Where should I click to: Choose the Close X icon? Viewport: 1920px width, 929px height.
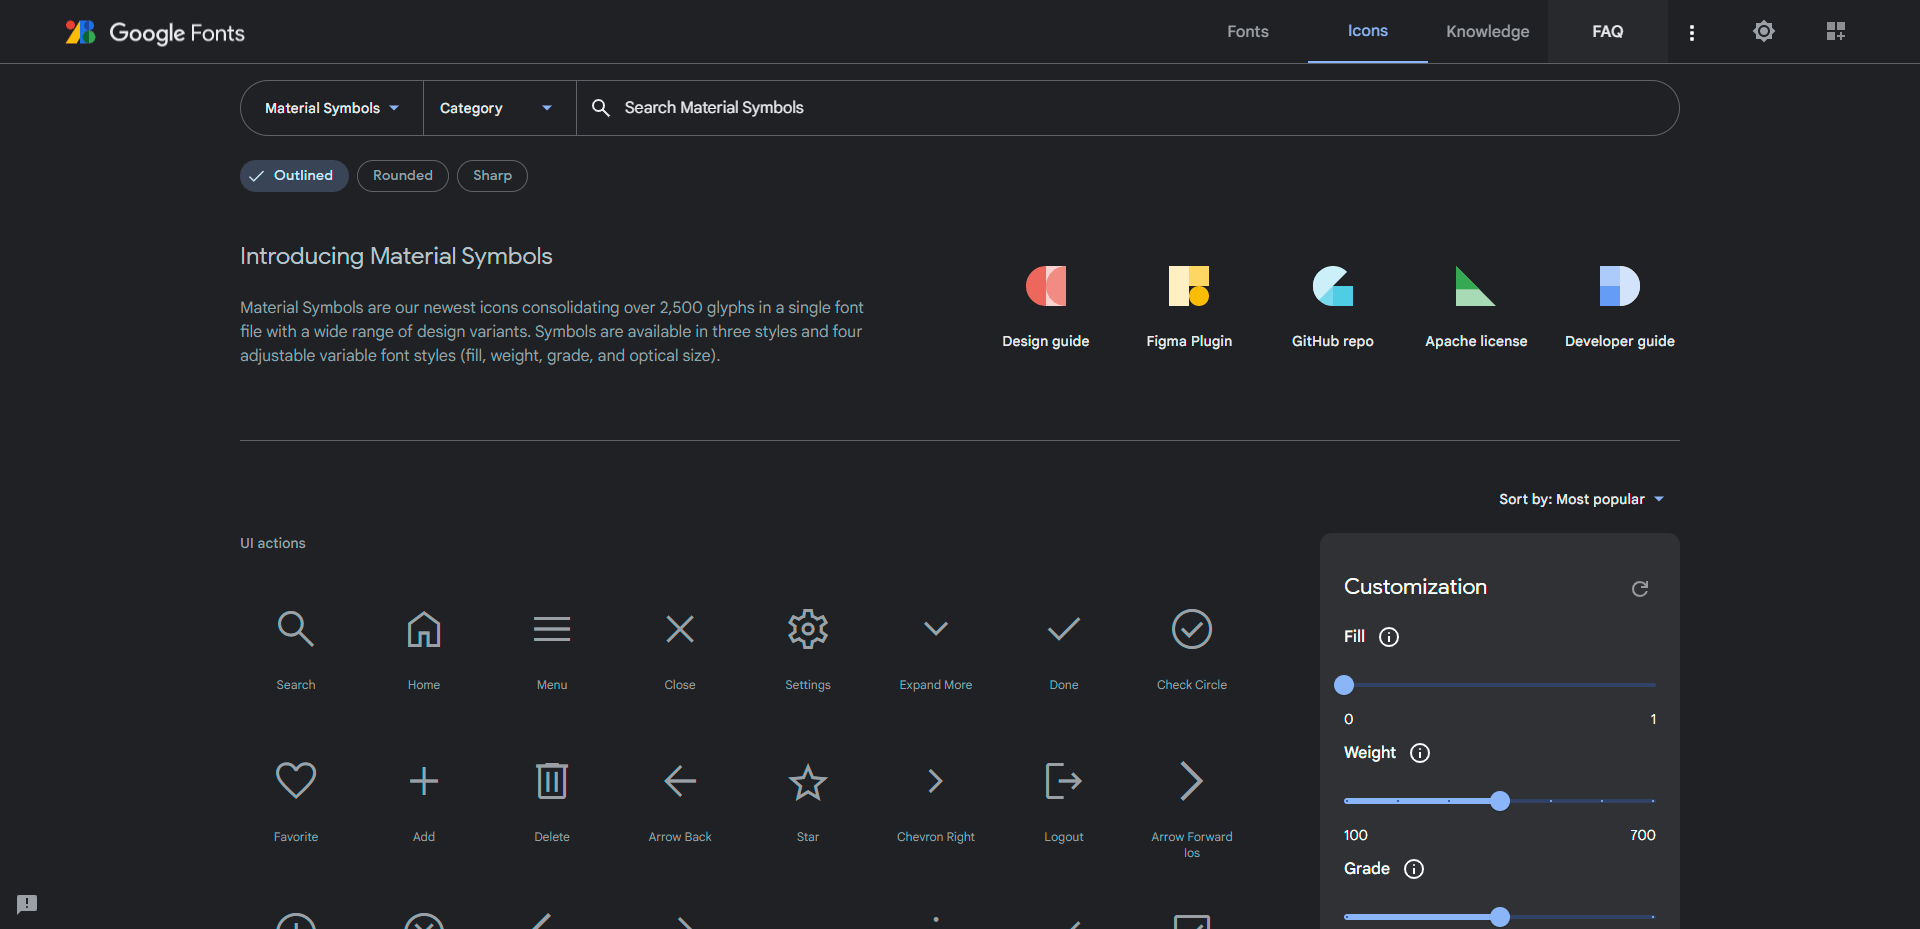coord(680,629)
